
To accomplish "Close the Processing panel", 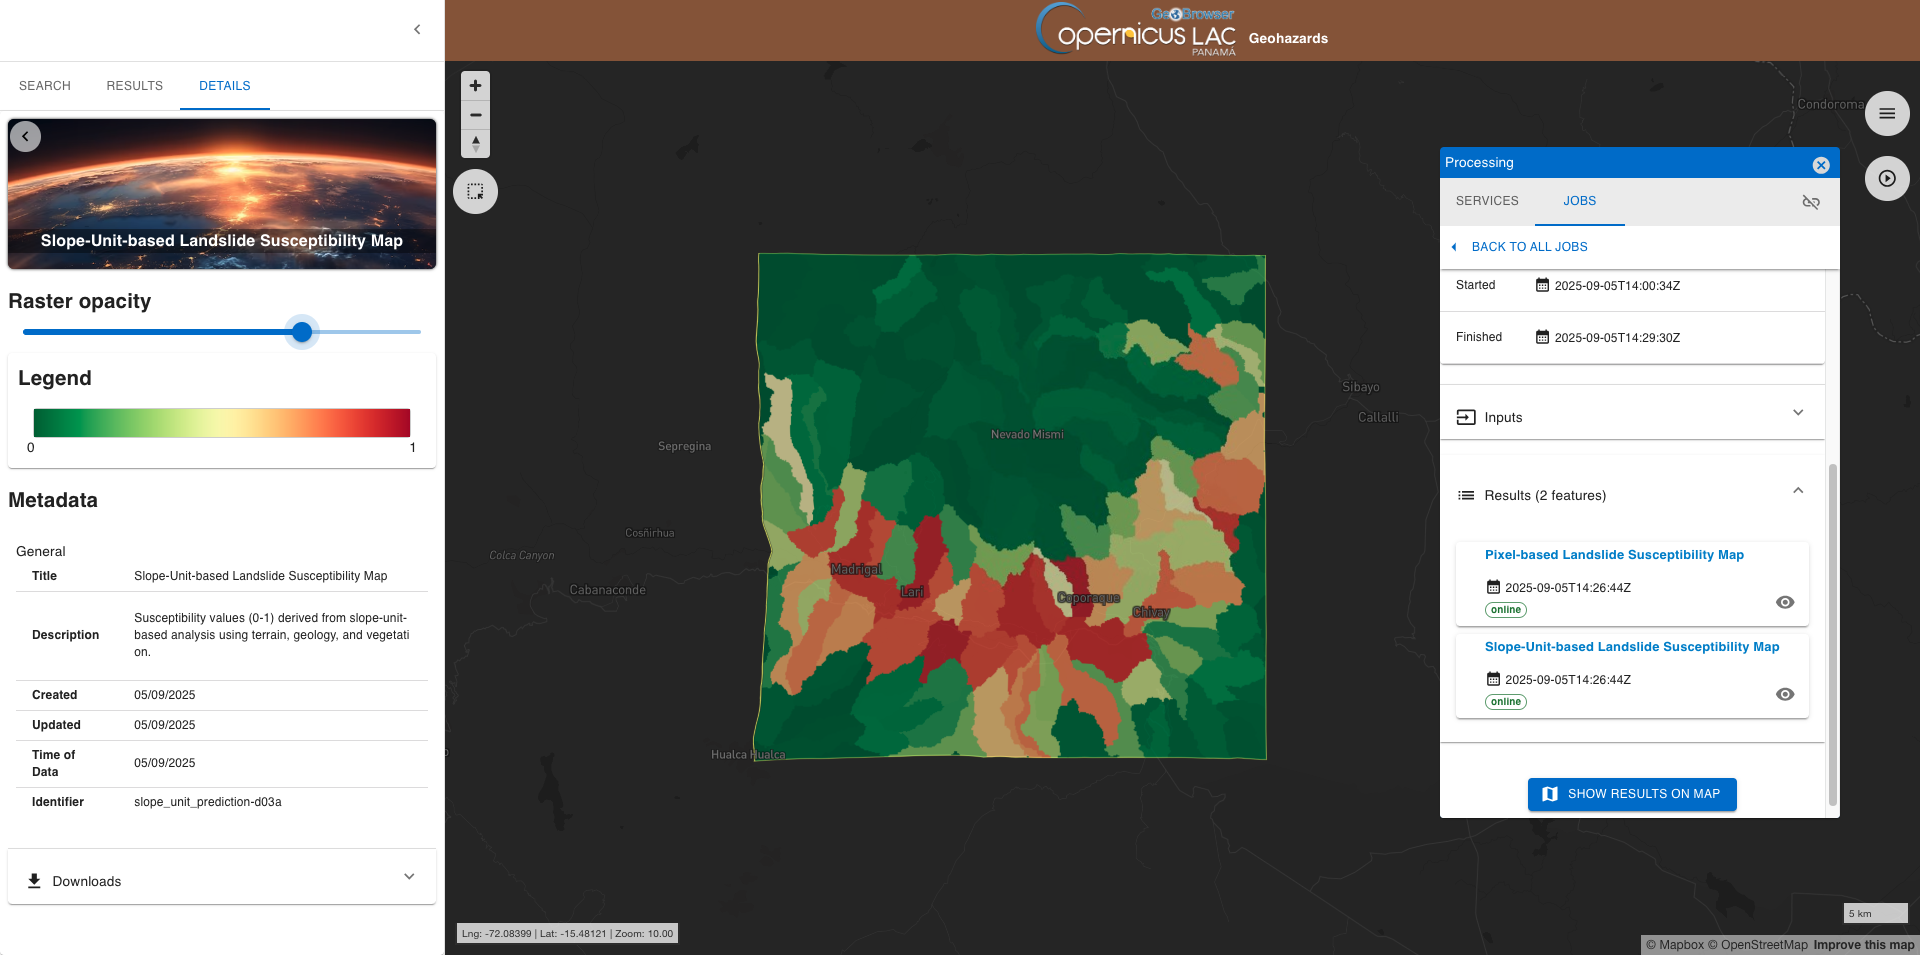I will tap(1820, 165).
